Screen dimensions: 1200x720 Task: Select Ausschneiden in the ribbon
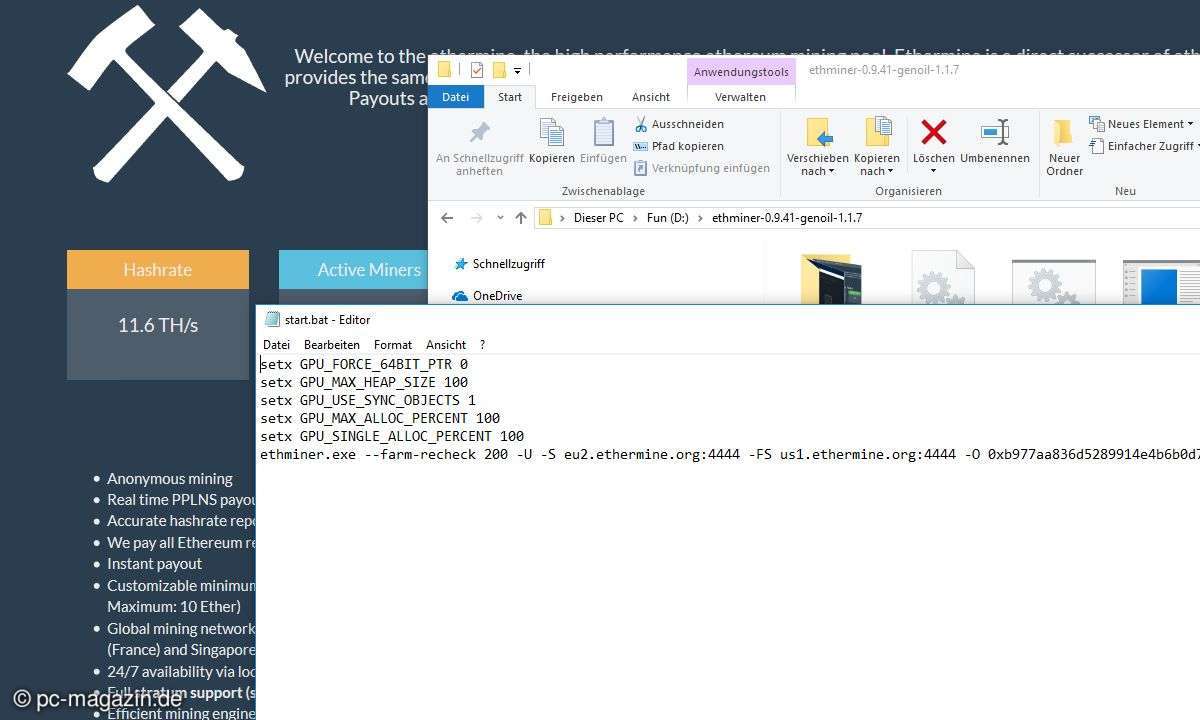pos(679,124)
